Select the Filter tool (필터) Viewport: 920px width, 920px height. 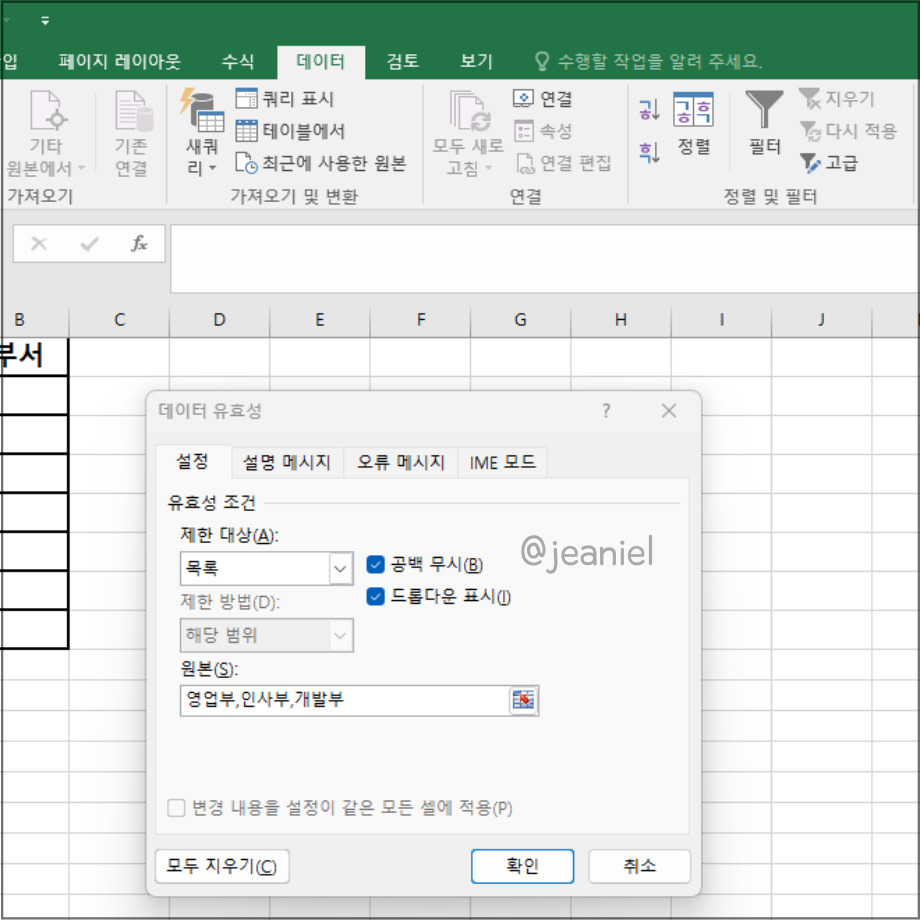(763, 125)
